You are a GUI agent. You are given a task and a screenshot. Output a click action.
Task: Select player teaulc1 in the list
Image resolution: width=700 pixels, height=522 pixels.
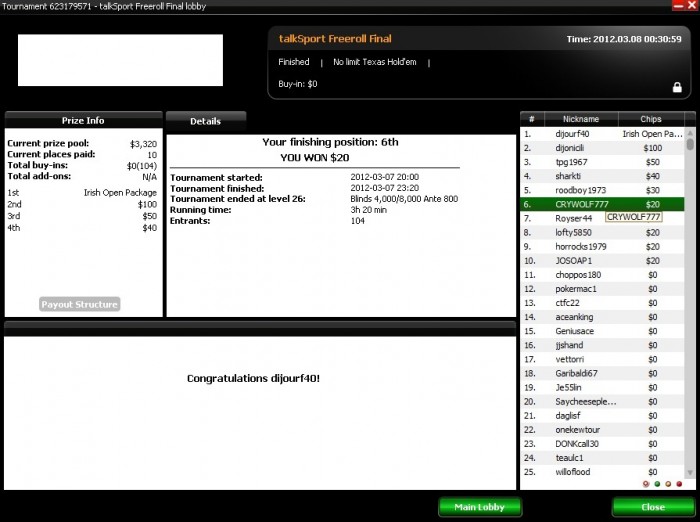tap(602, 458)
